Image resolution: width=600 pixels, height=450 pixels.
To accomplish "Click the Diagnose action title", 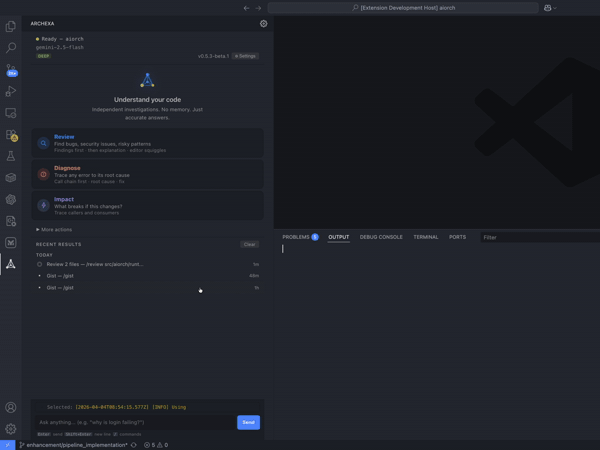I will pos(67,168).
